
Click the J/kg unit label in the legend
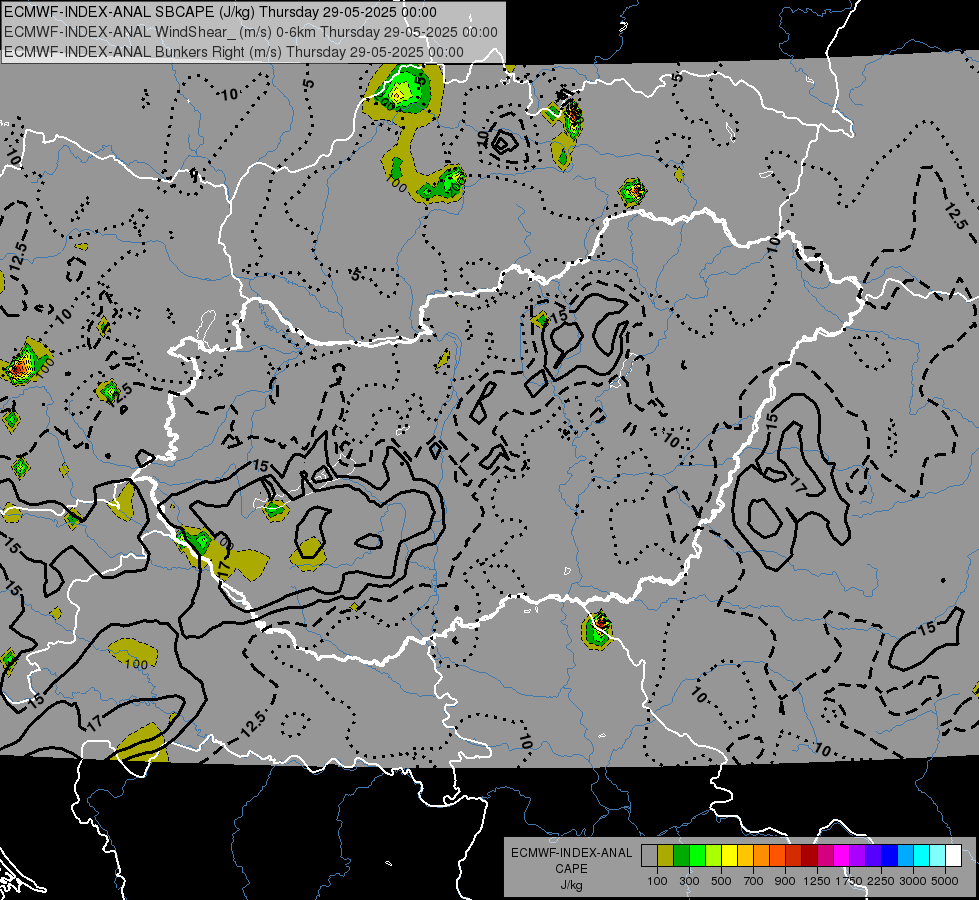tap(571, 885)
